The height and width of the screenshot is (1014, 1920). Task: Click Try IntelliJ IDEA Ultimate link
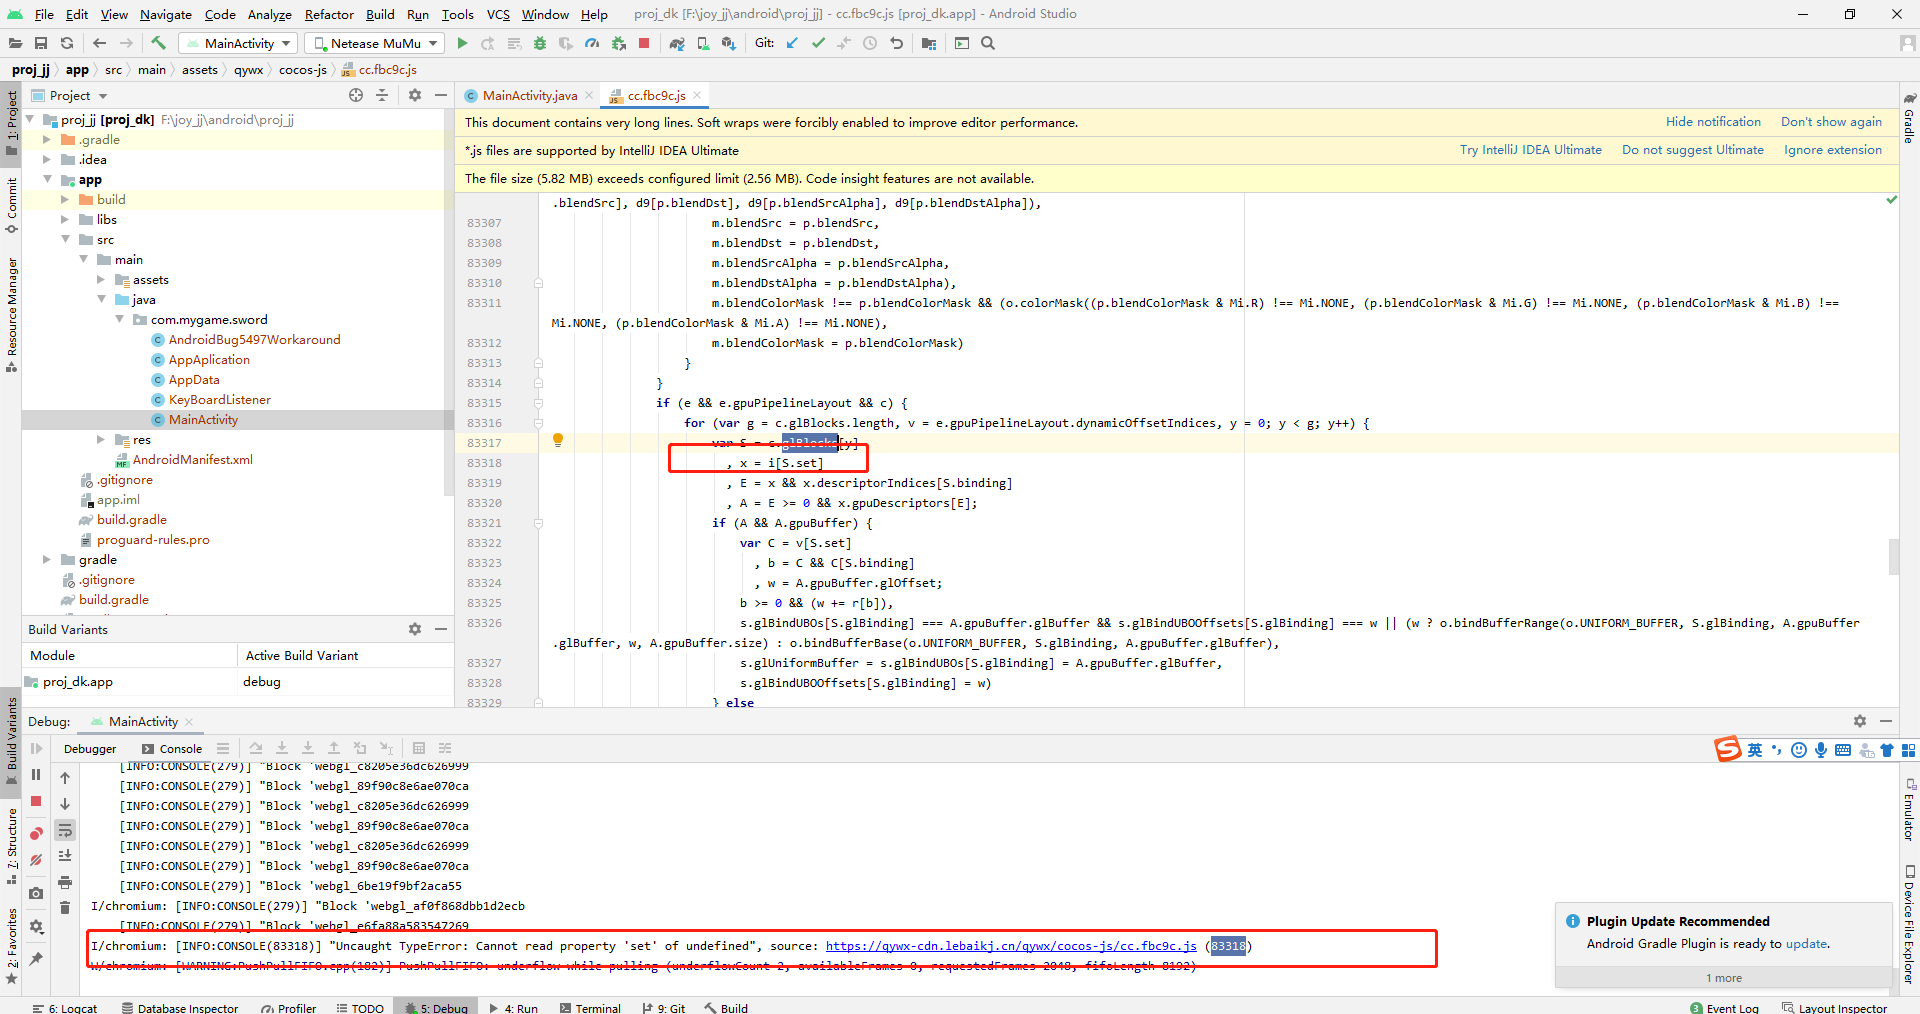tap(1530, 150)
